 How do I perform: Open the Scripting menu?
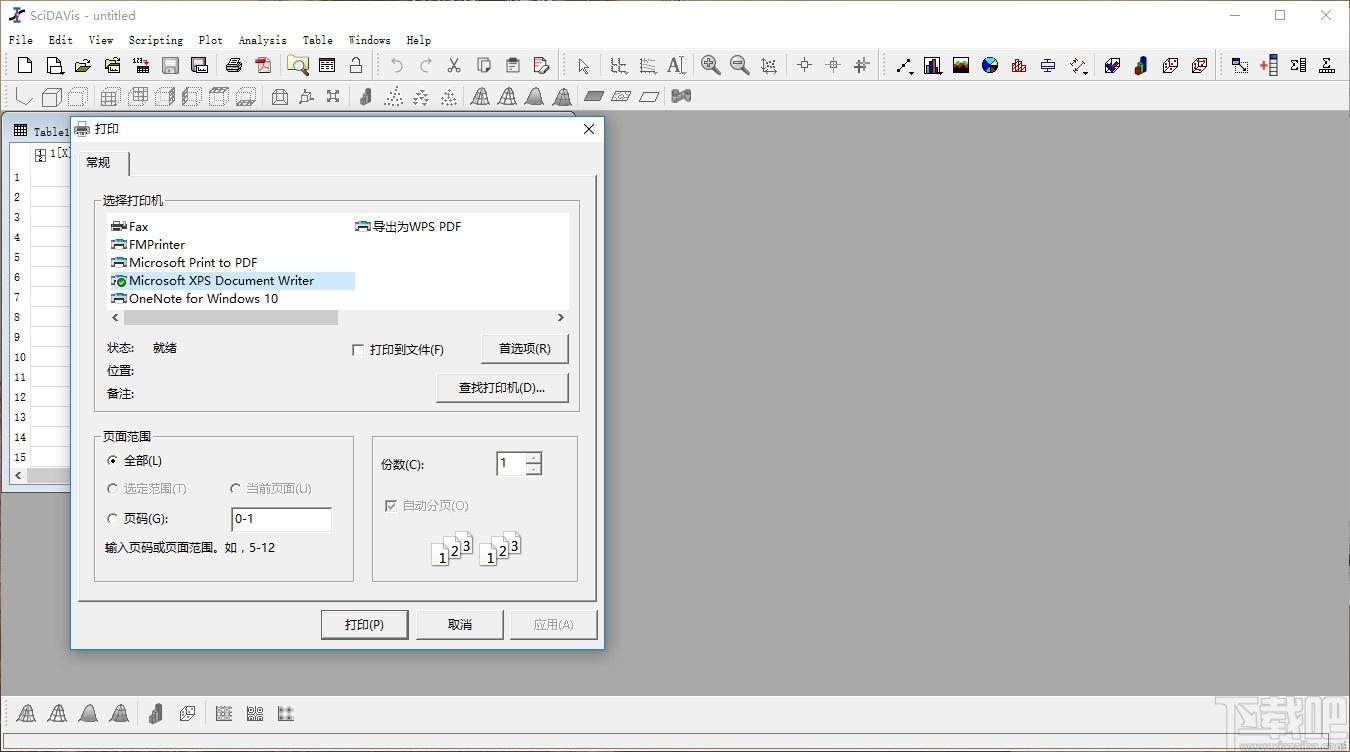[155, 40]
